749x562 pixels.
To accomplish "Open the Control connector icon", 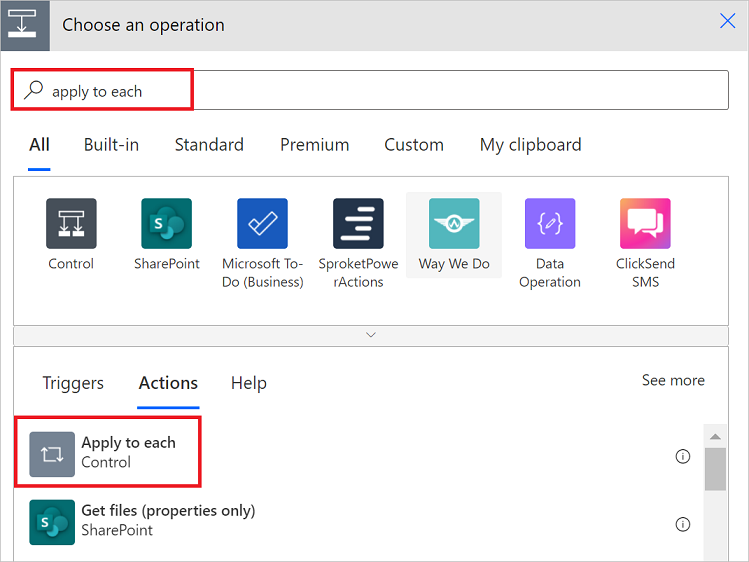I will (x=71, y=223).
